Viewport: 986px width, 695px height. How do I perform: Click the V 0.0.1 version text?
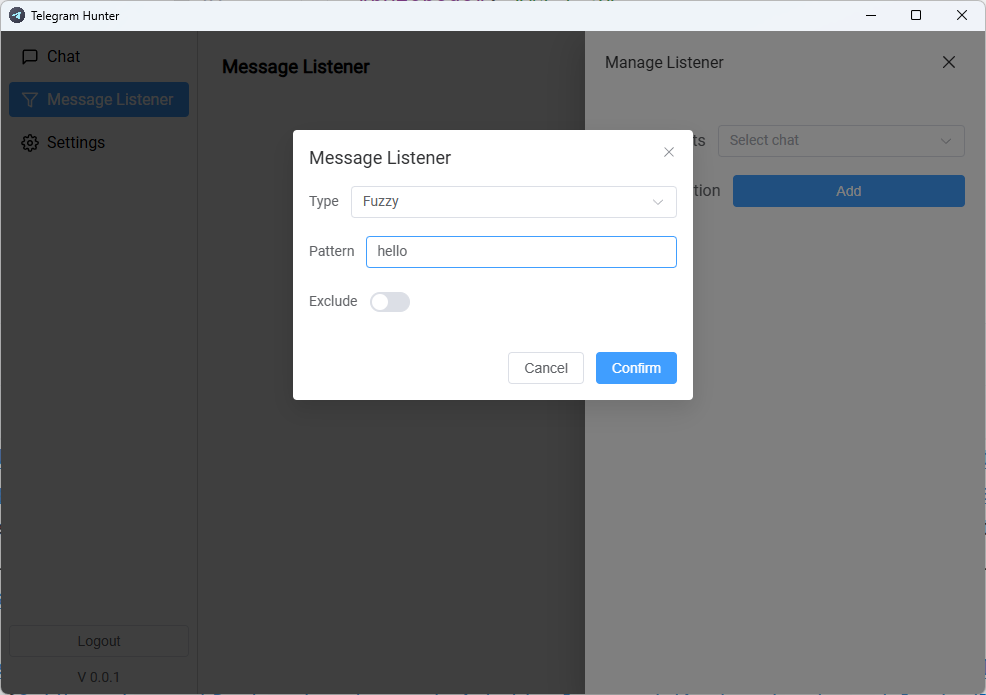[99, 677]
